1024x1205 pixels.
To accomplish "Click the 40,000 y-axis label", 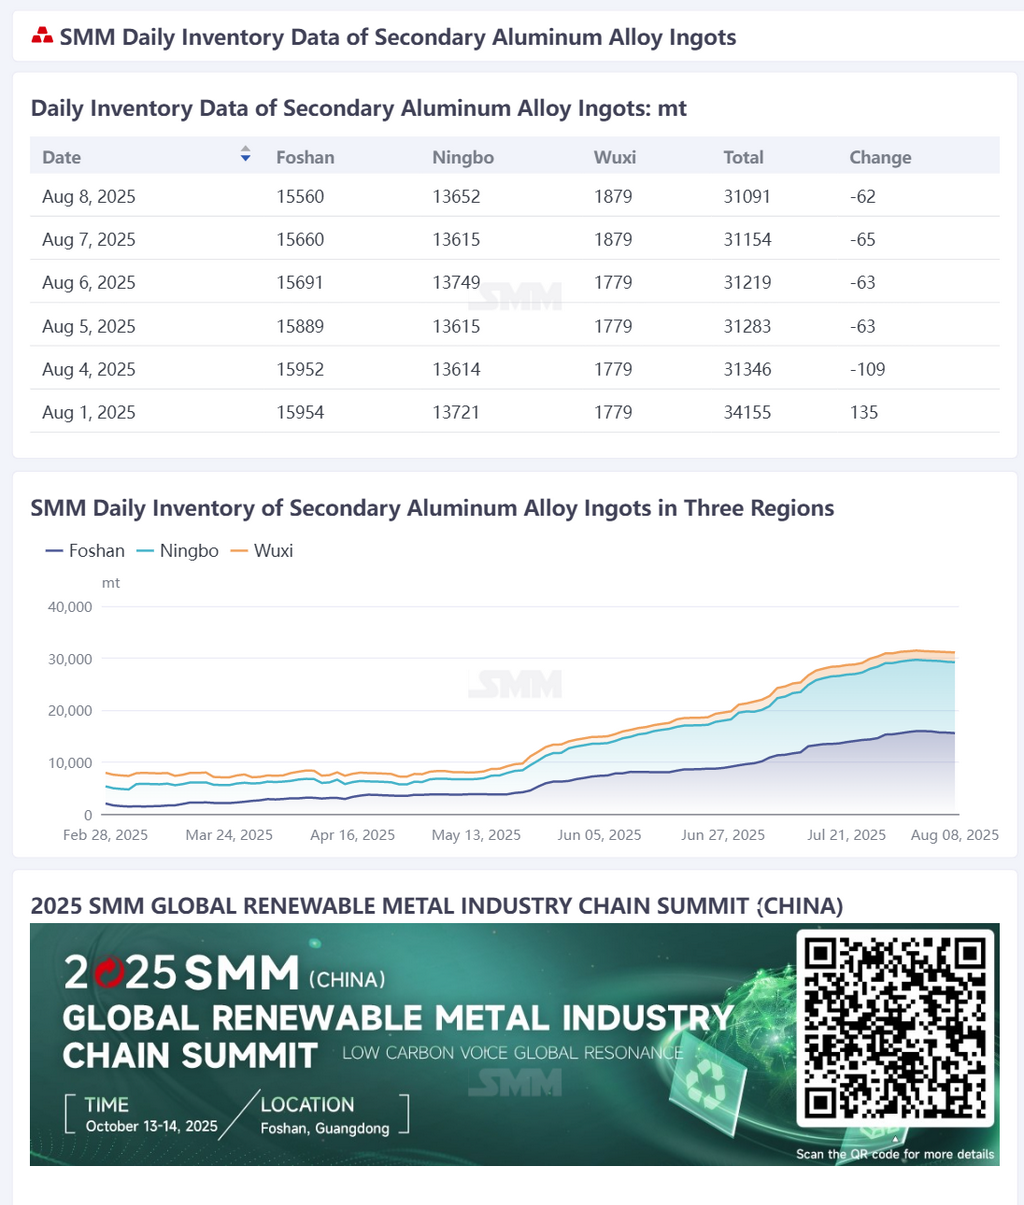I will pos(70,607).
